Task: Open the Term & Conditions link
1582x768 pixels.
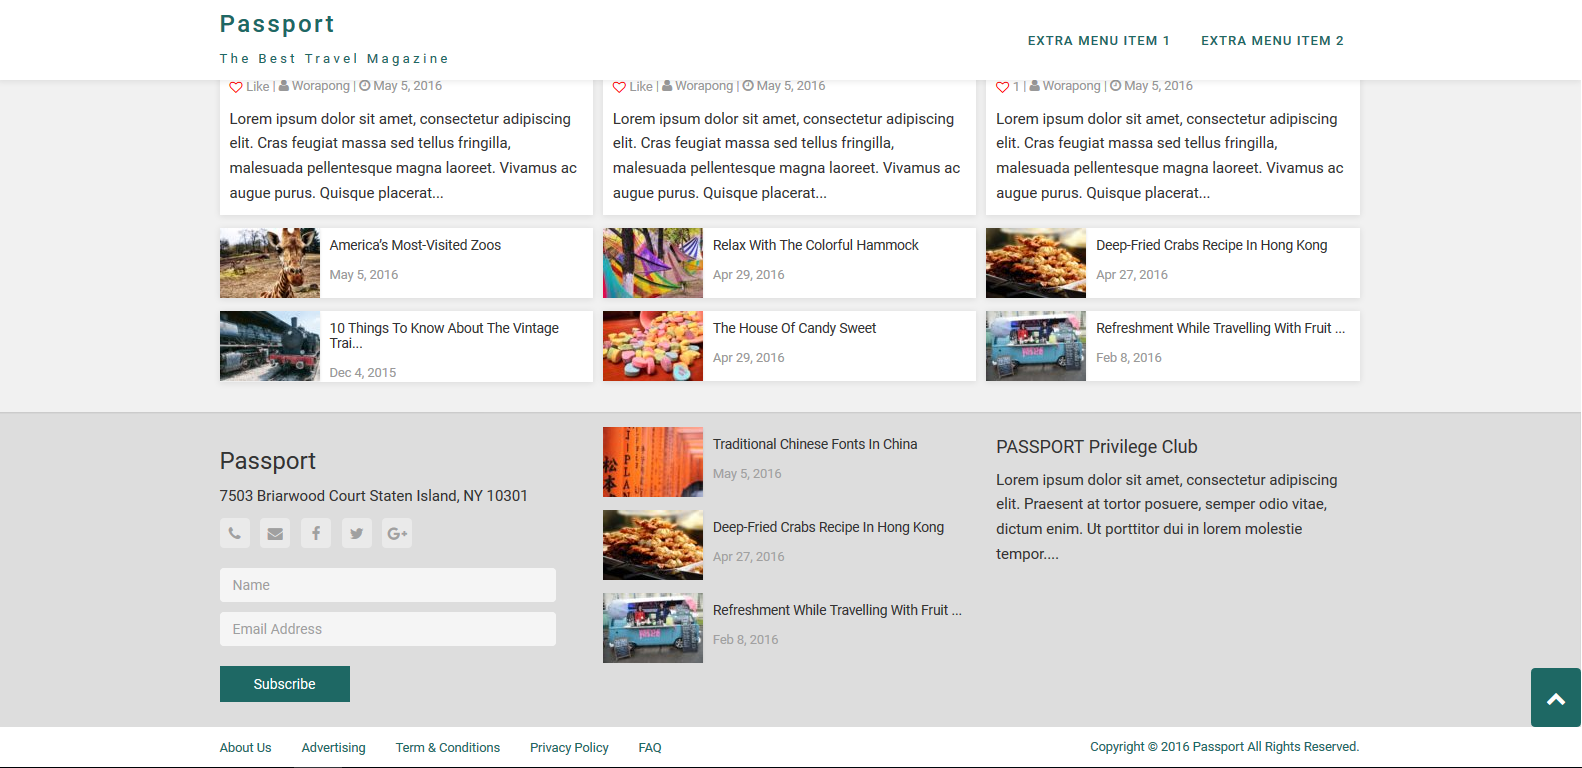Action: (447, 748)
